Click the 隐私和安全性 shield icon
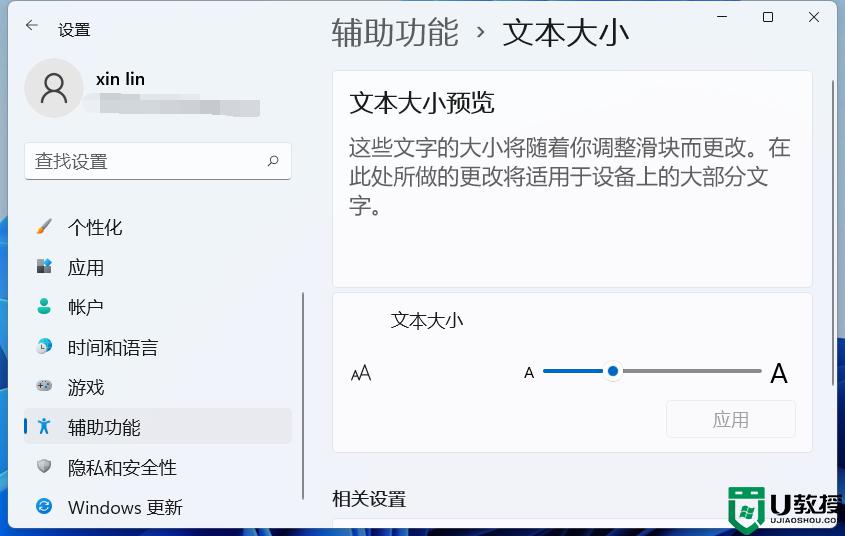845x536 pixels. [44, 467]
